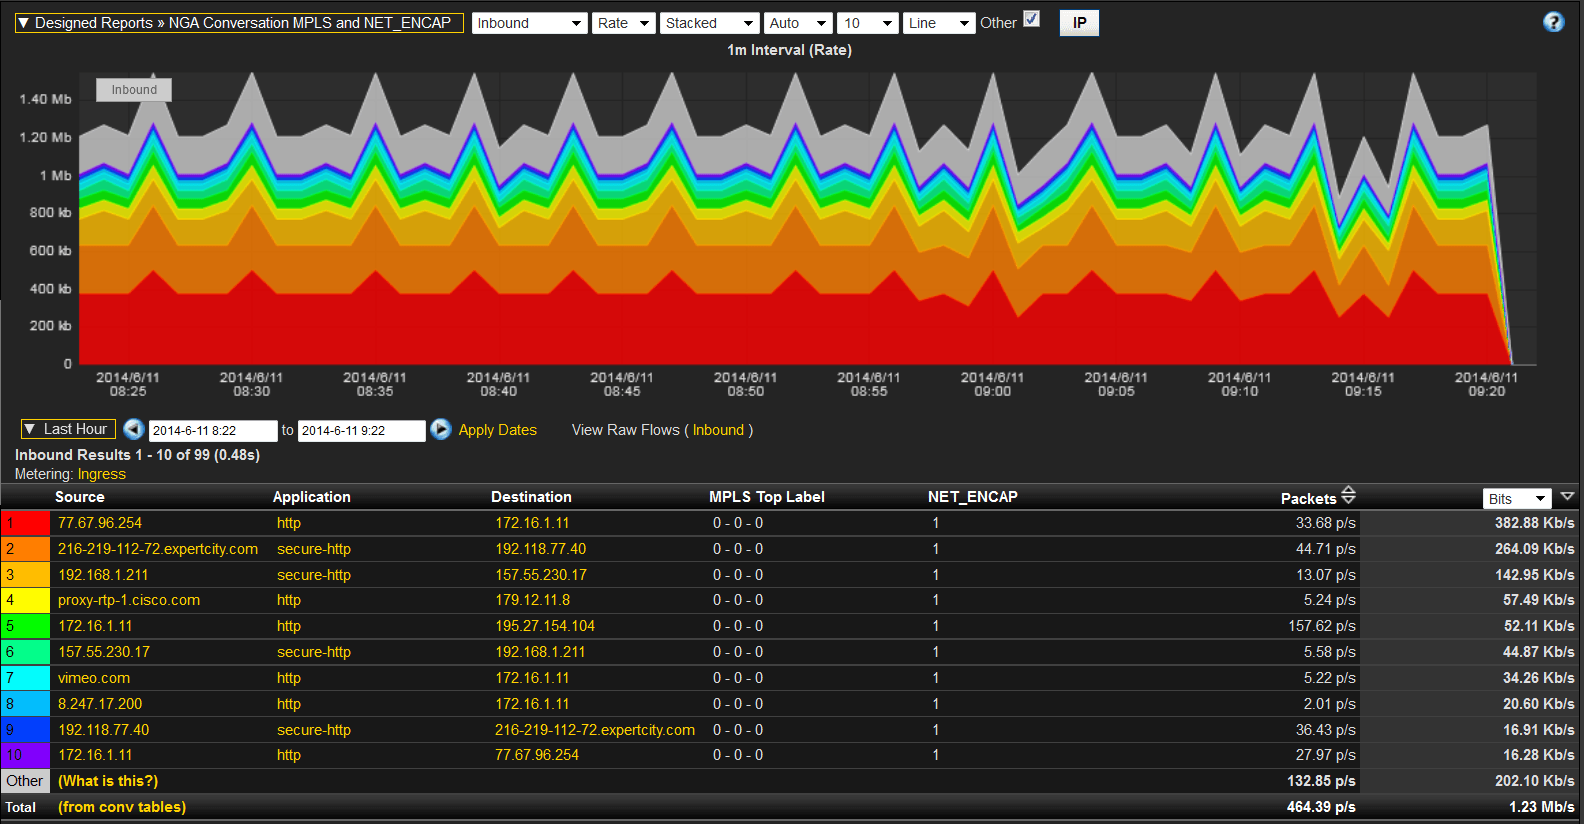Open destination 195.27.154.104
This screenshot has height=824, width=1584.
(x=545, y=626)
